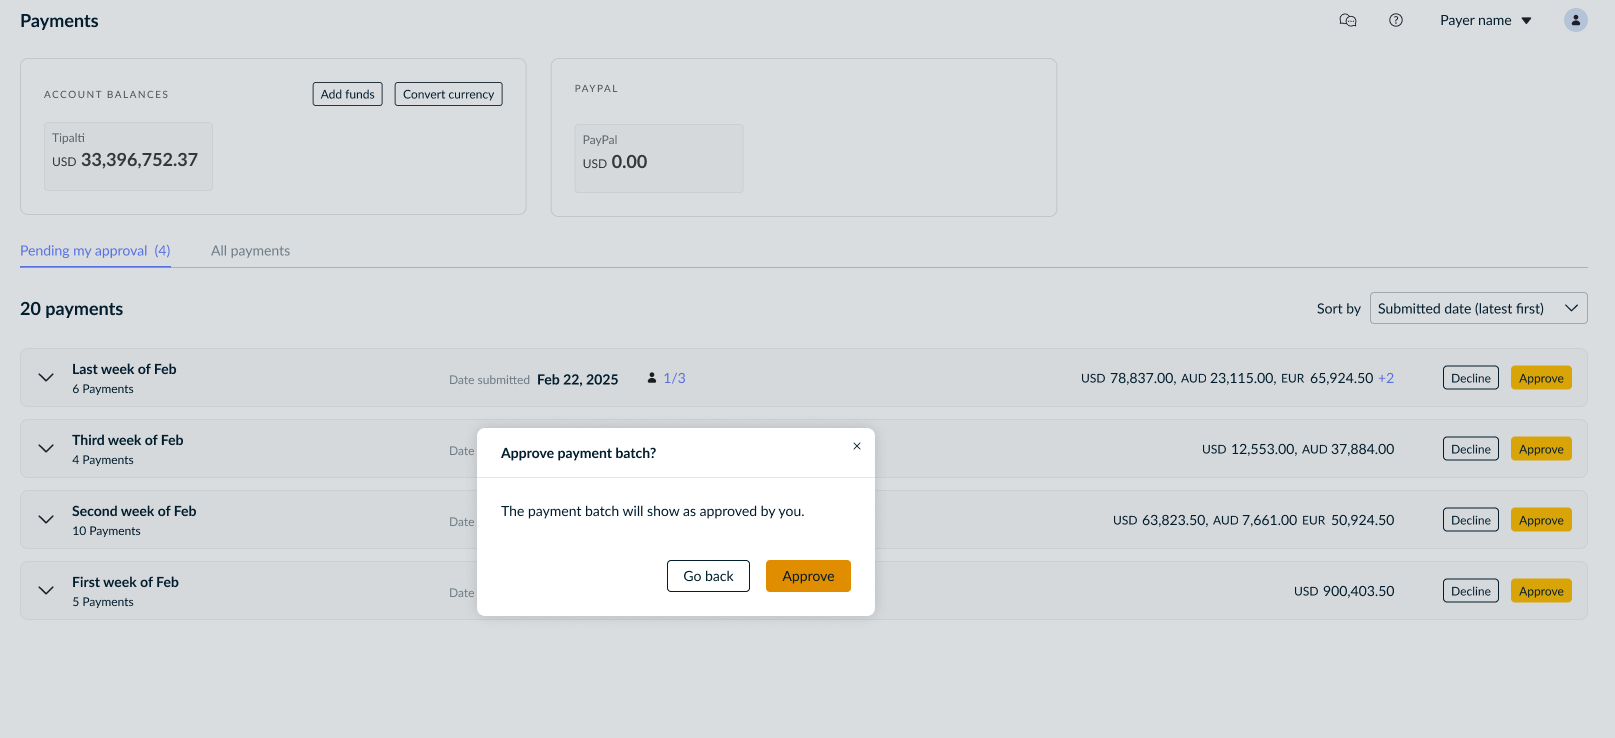Open the Payer name dropdown
1615x738 pixels.
click(1486, 20)
